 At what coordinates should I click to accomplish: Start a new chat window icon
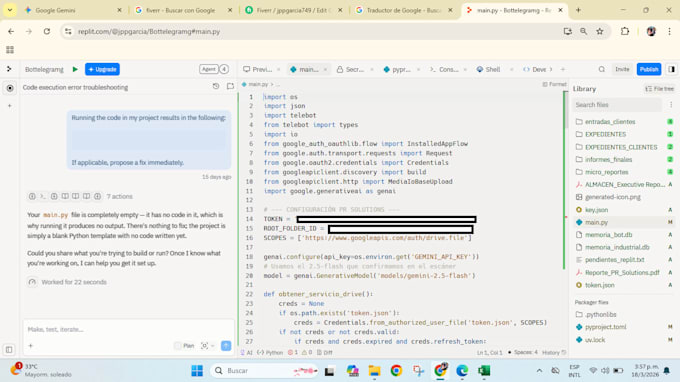click(230, 86)
